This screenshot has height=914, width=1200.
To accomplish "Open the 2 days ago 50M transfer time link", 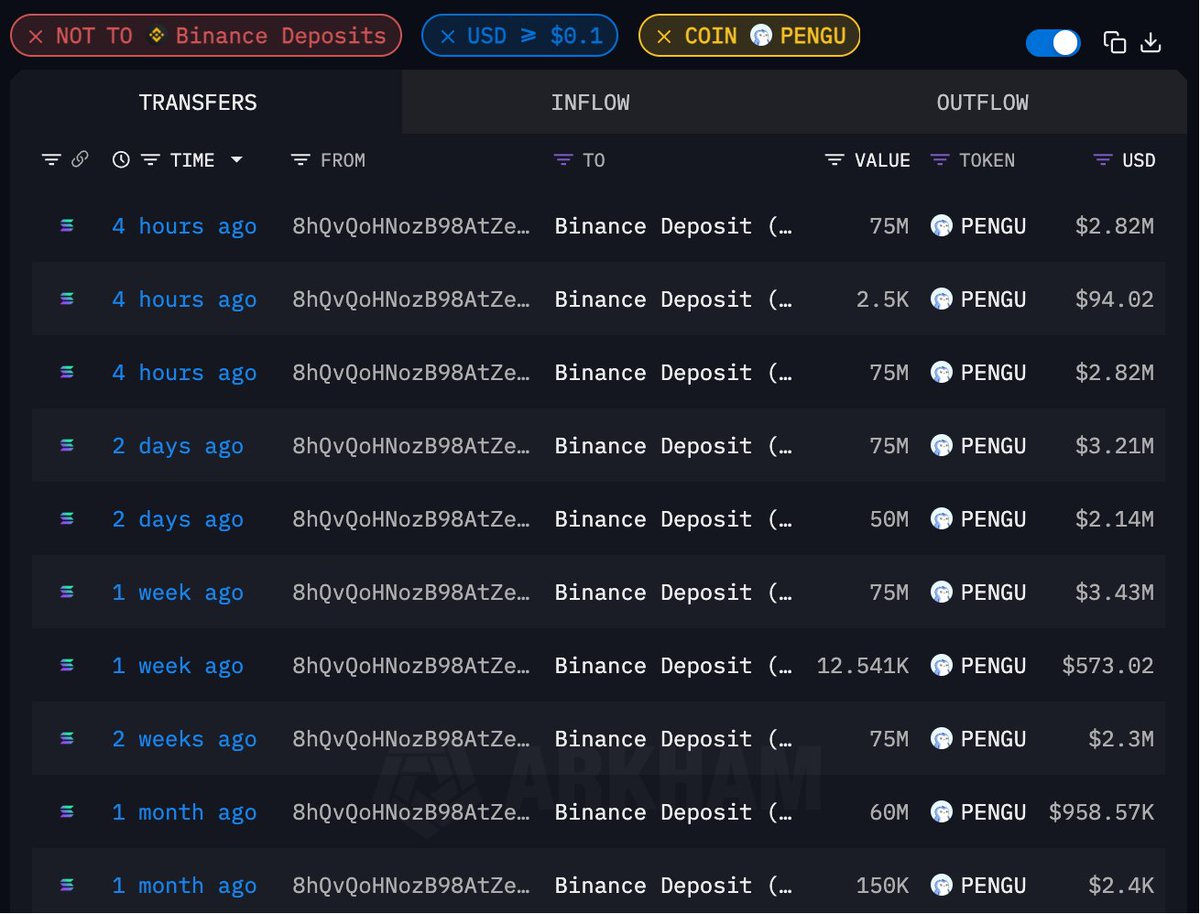I will pyautogui.click(x=178, y=520).
